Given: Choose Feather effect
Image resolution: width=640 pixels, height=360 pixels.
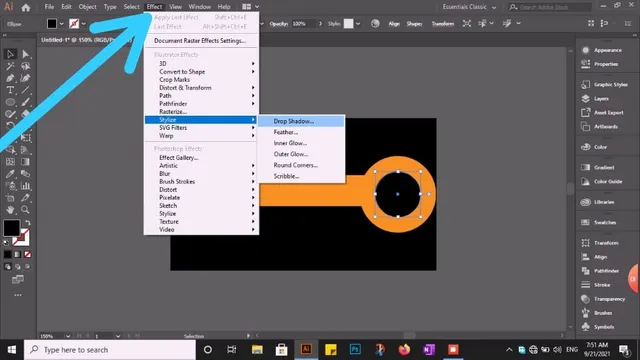Looking at the screenshot, I should point(302,132).
